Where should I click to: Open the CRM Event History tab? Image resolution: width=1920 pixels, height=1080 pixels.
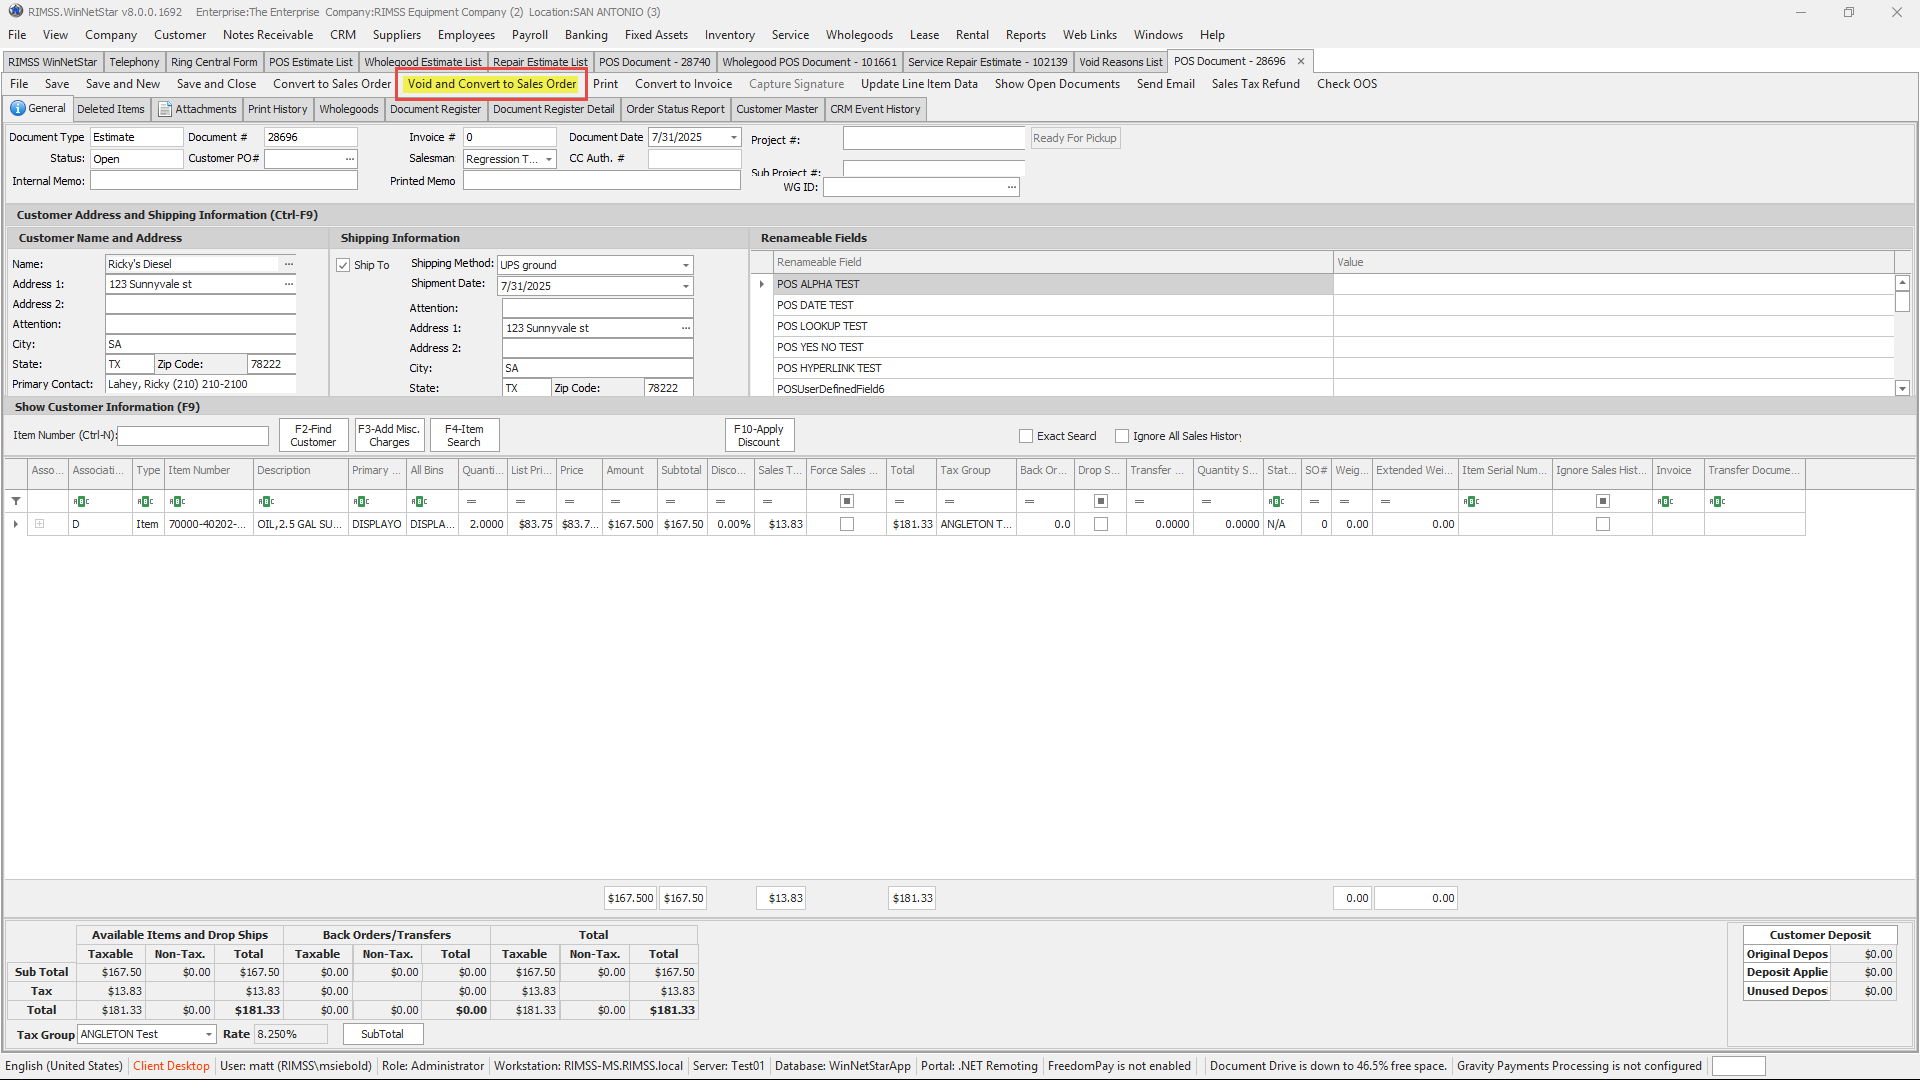(875, 109)
